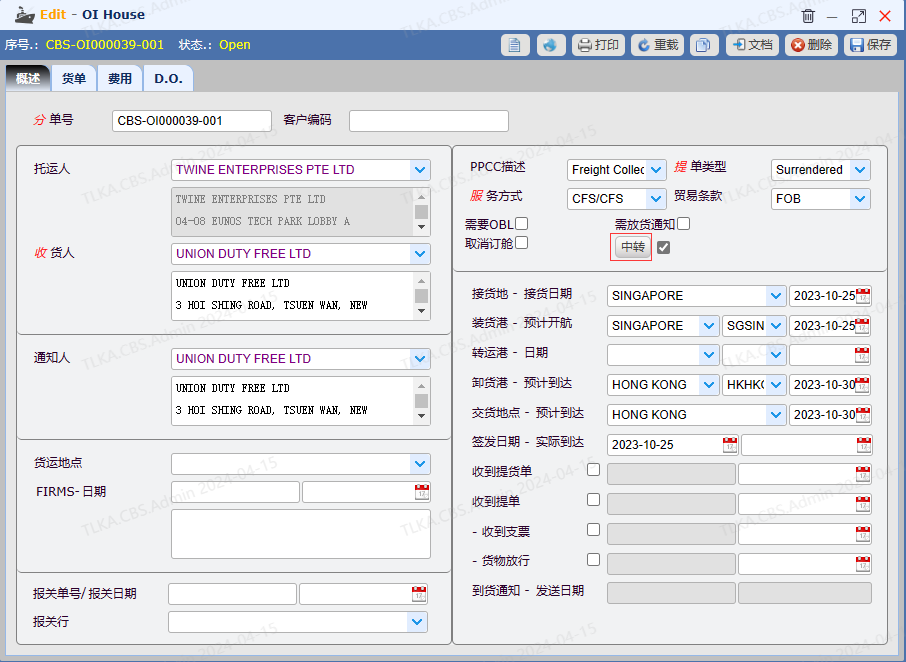Open the 提单类型 Surrendered dropdown
This screenshot has width=906, height=662.
(x=860, y=170)
